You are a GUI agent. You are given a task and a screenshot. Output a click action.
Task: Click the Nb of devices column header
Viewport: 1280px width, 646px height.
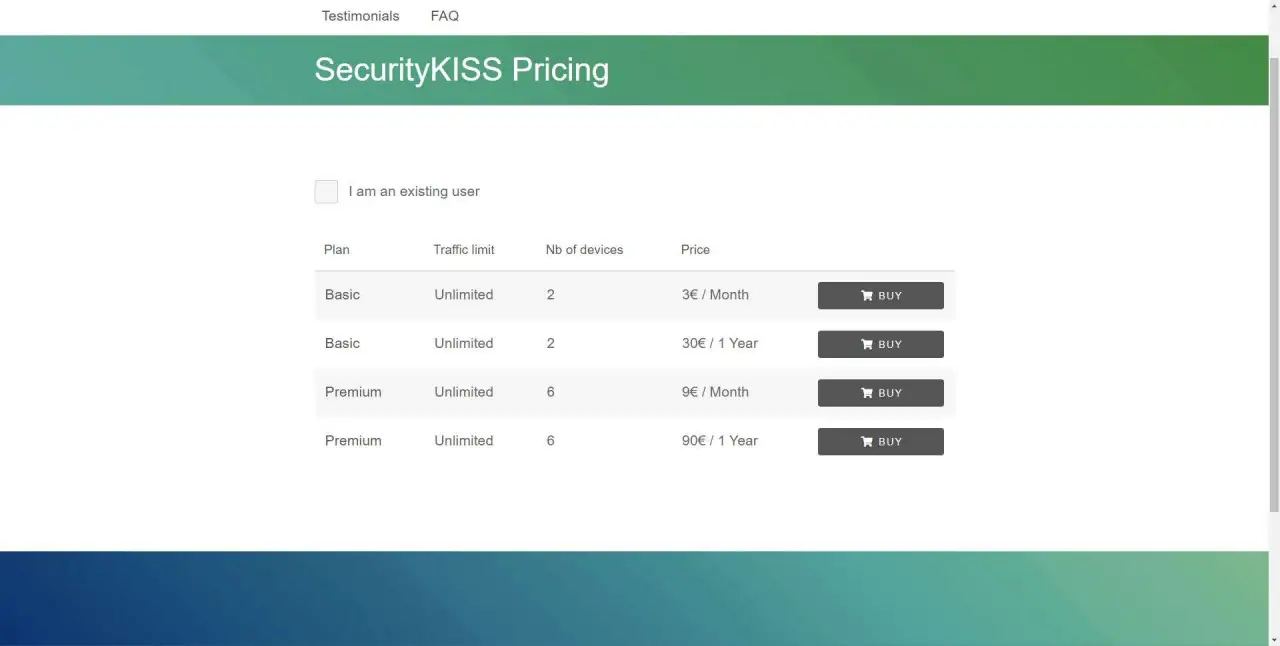[584, 250]
